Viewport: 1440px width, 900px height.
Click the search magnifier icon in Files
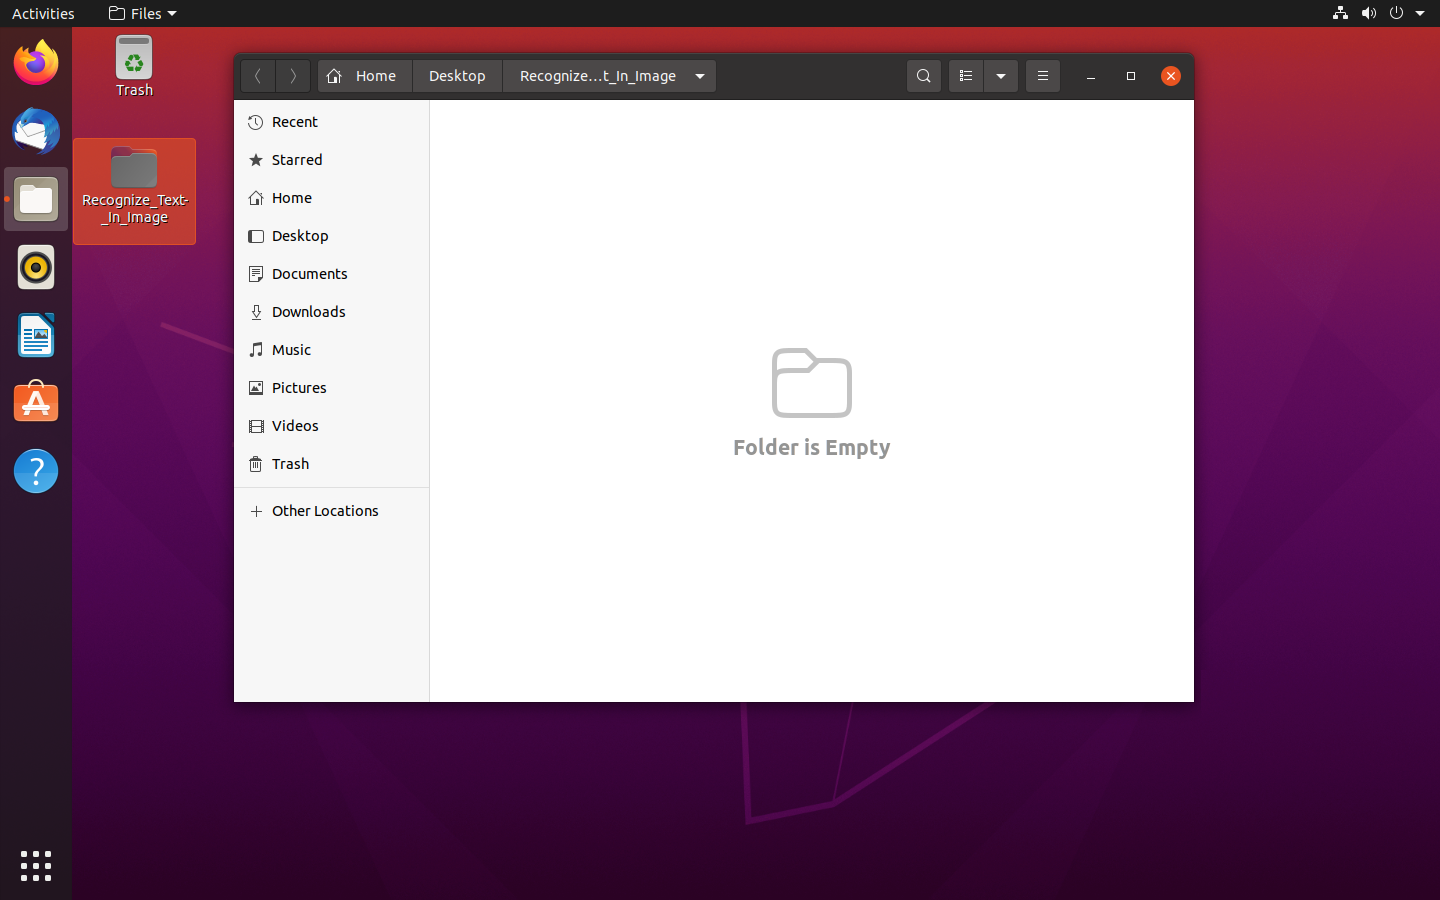tap(923, 76)
